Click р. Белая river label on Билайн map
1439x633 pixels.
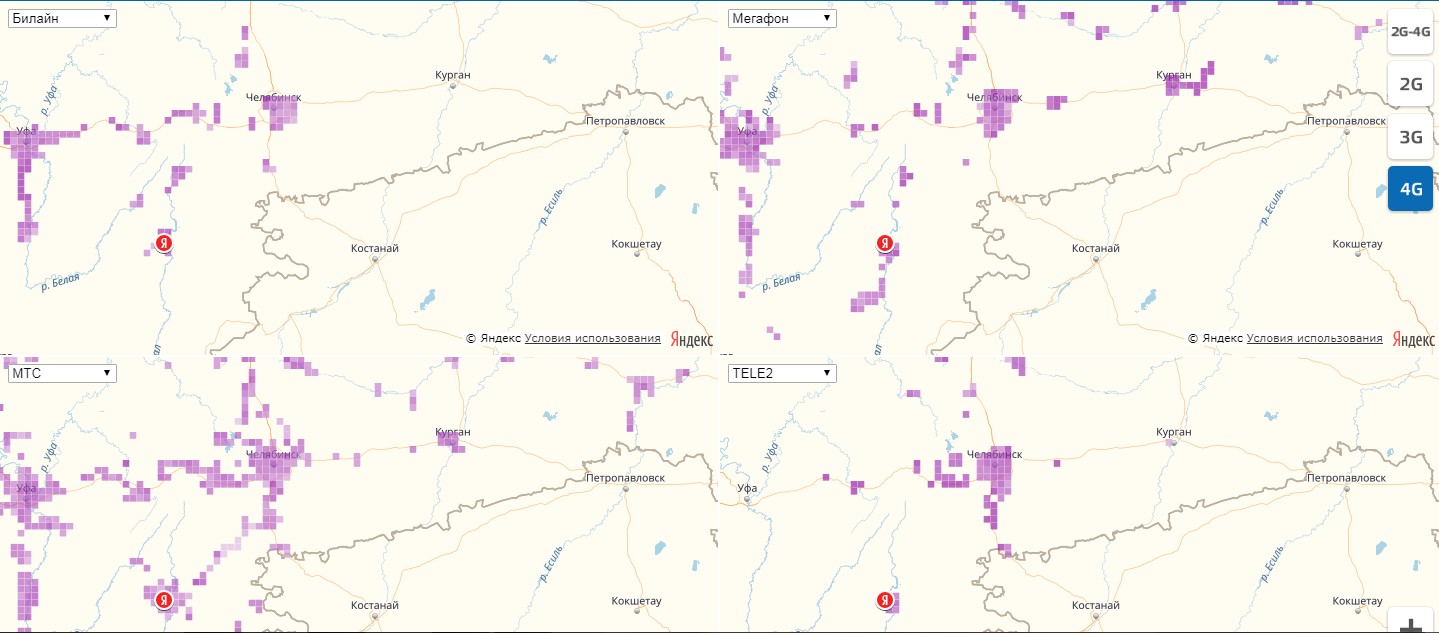coord(60,282)
